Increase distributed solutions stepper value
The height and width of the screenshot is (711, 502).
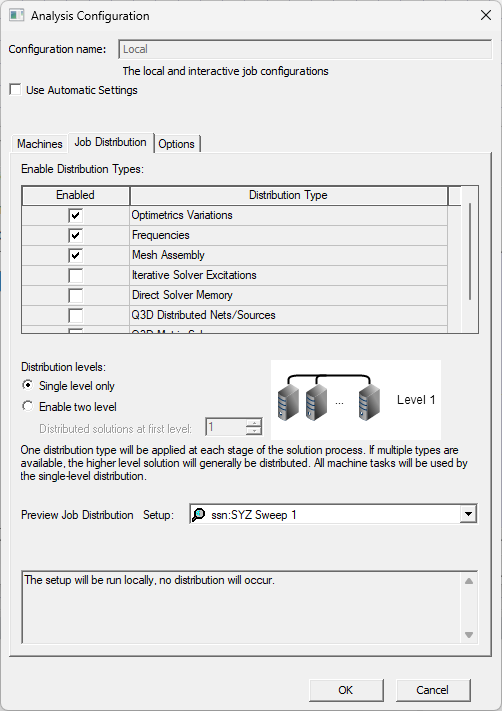tap(254, 423)
